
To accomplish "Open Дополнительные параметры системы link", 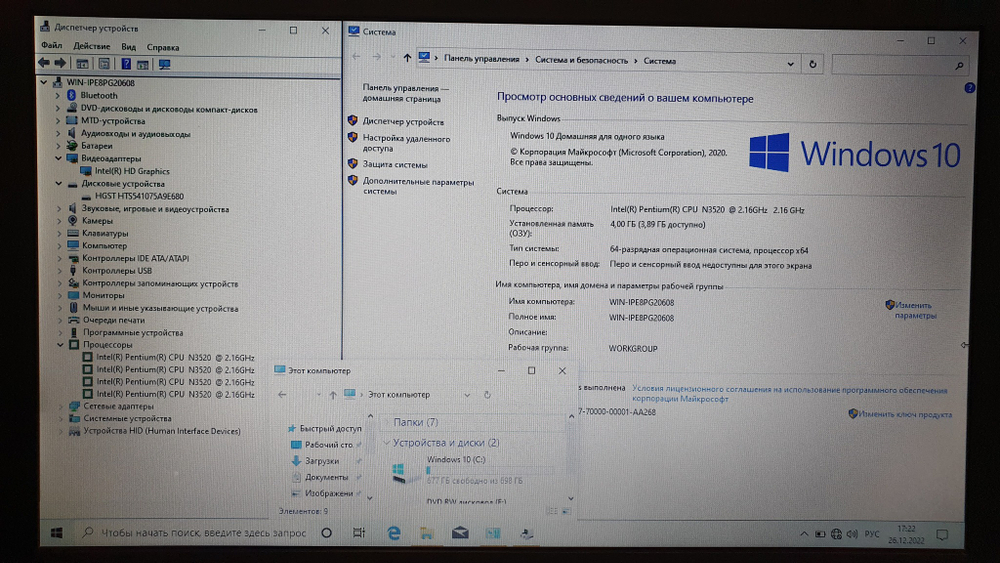I will 418,186.
